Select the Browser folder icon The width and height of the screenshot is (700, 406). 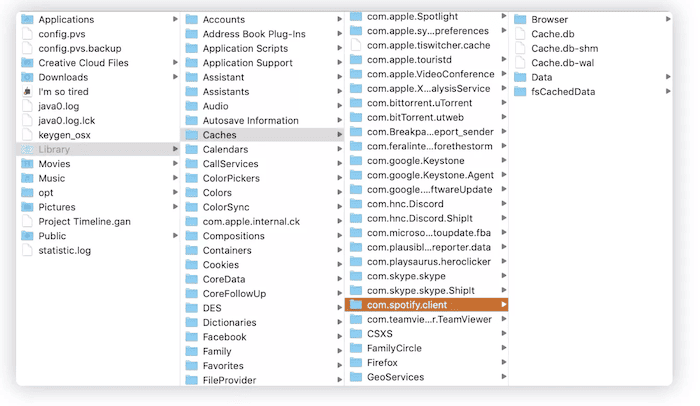520,20
